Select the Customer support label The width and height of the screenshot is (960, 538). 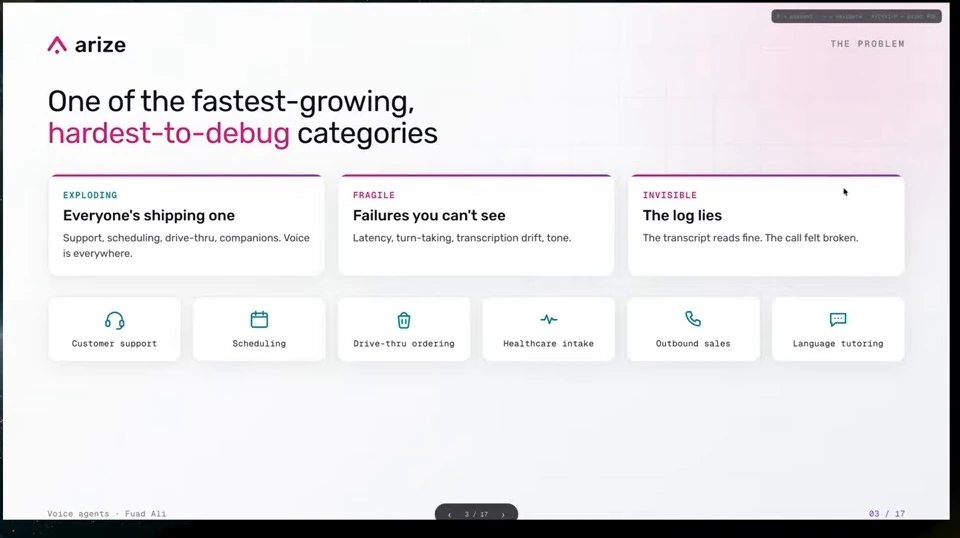point(114,343)
